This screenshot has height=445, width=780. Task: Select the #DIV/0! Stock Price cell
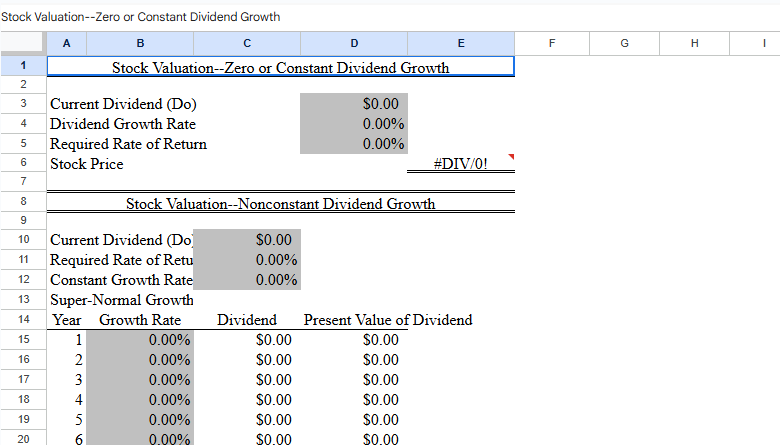[x=460, y=164]
